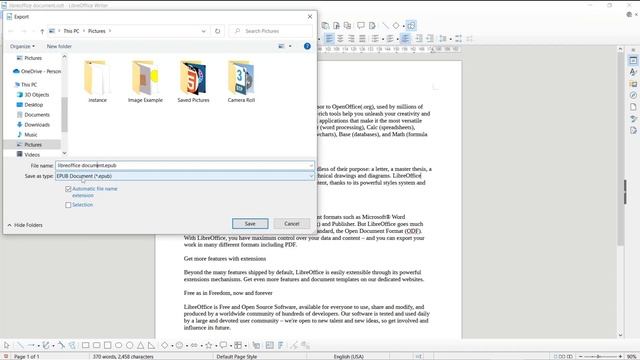Image resolution: width=640 pixels, height=360 pixels.
Task: Toggle Automatic file name extension checkbox
Action: tap(68, 189)
